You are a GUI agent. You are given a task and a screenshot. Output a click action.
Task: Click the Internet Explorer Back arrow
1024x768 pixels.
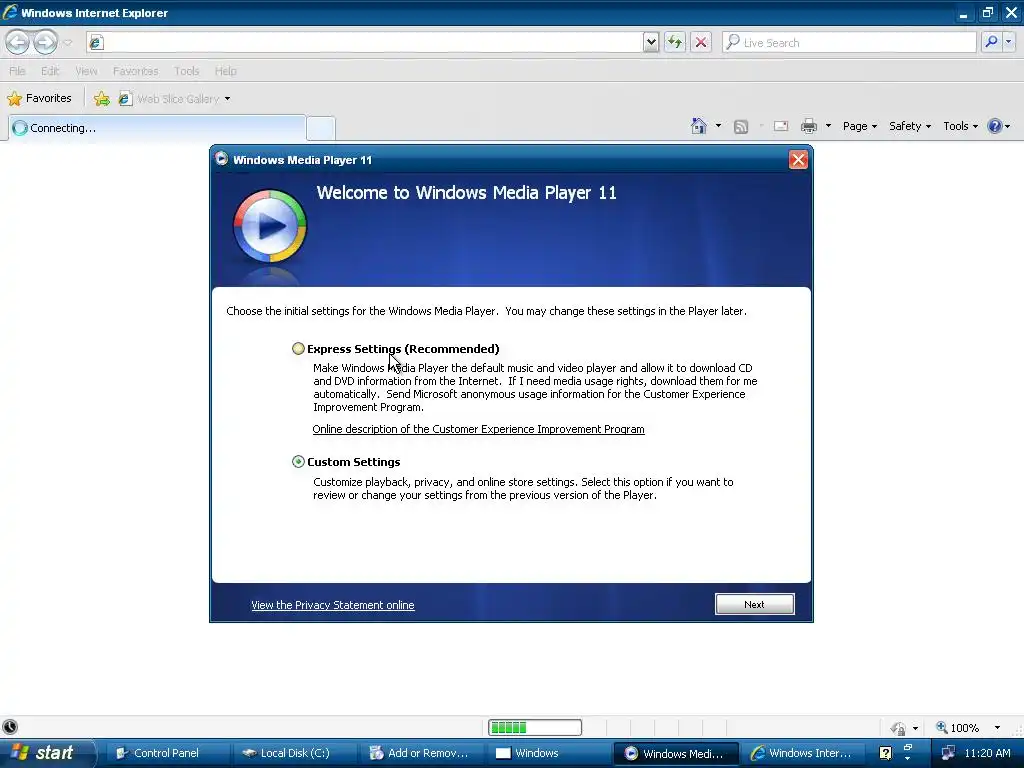[18, 42]
